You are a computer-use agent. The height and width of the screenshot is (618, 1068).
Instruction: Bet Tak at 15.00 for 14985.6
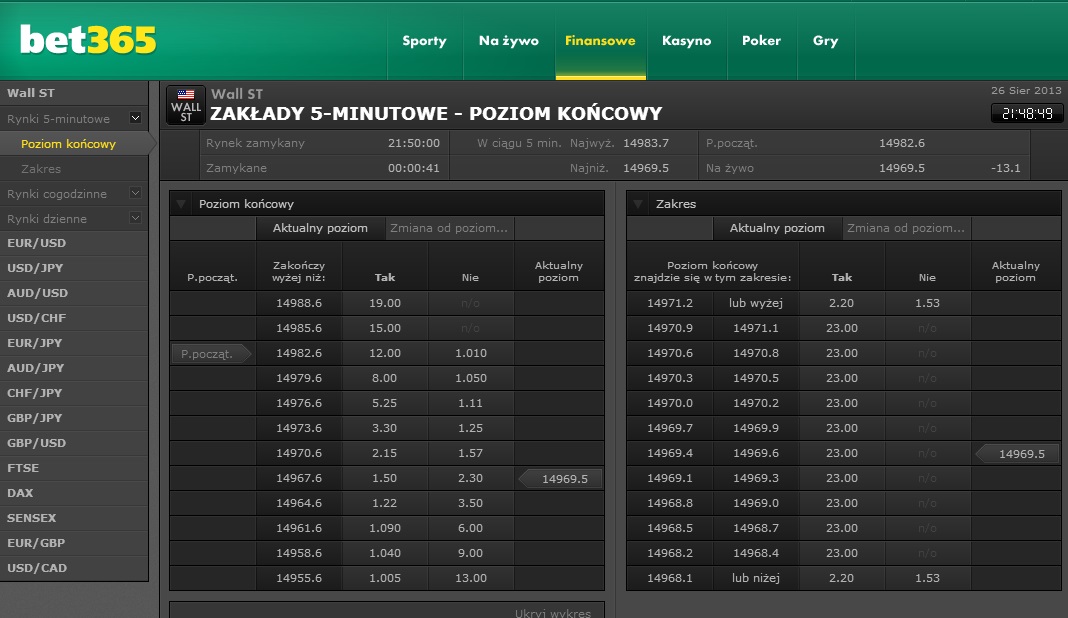385,328
